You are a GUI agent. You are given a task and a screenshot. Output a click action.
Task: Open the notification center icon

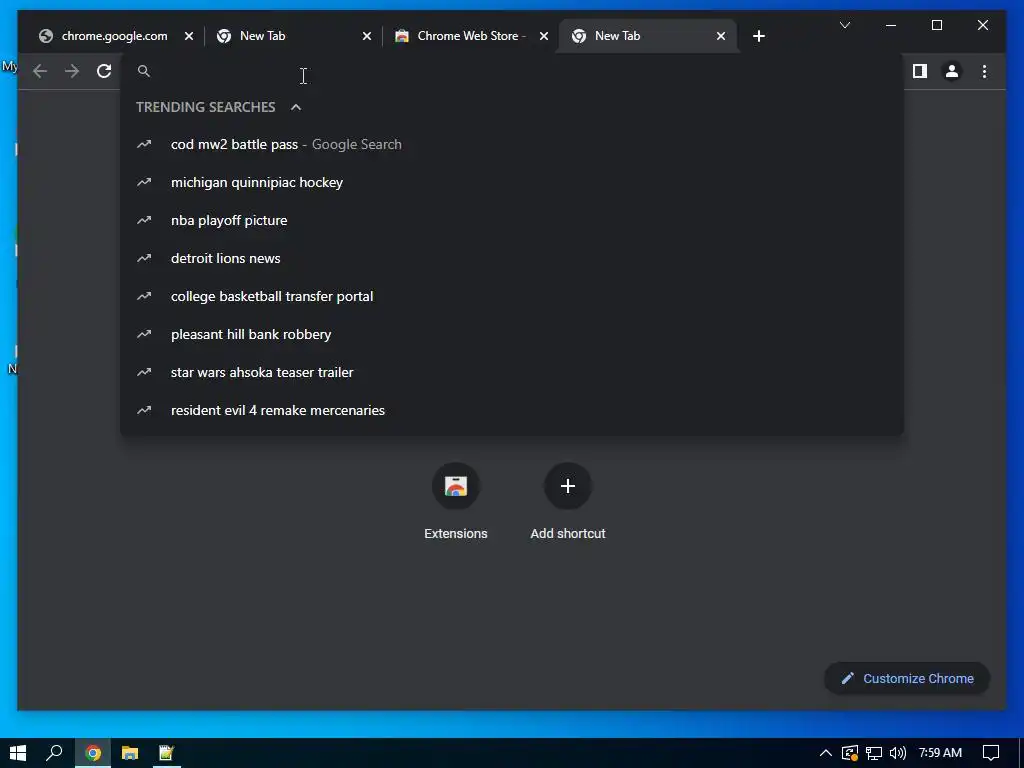[x=991, y=753]
